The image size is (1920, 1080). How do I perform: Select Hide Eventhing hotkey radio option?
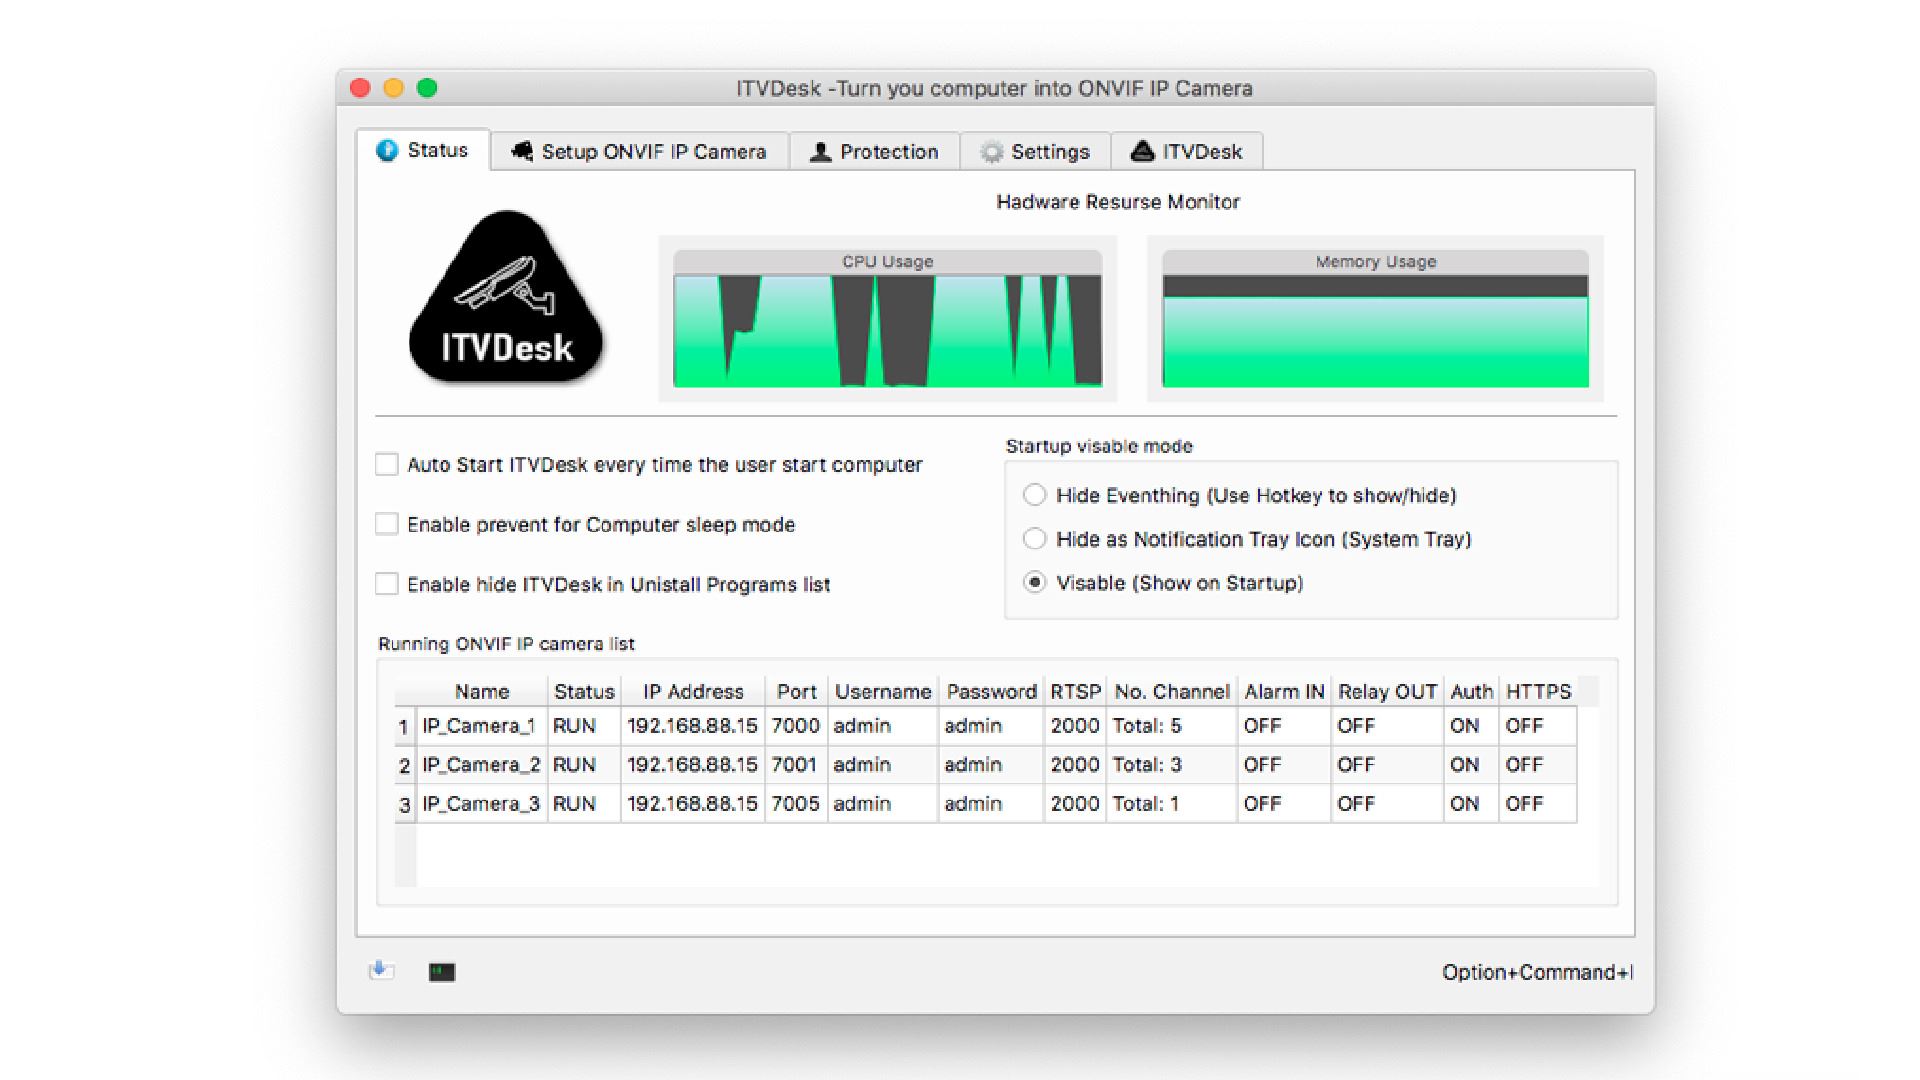click(1035, 495)
